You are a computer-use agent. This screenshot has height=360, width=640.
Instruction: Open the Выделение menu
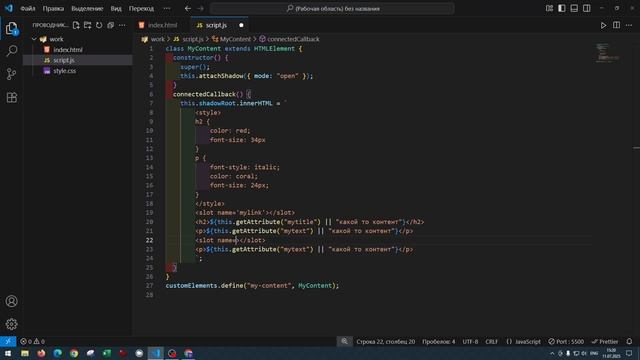(87, 8)
